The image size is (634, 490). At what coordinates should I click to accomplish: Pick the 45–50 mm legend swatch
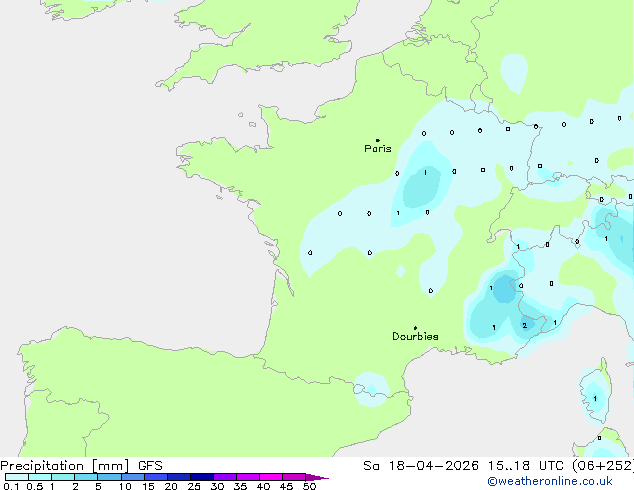pyautogui.click(x=294, y=477)
